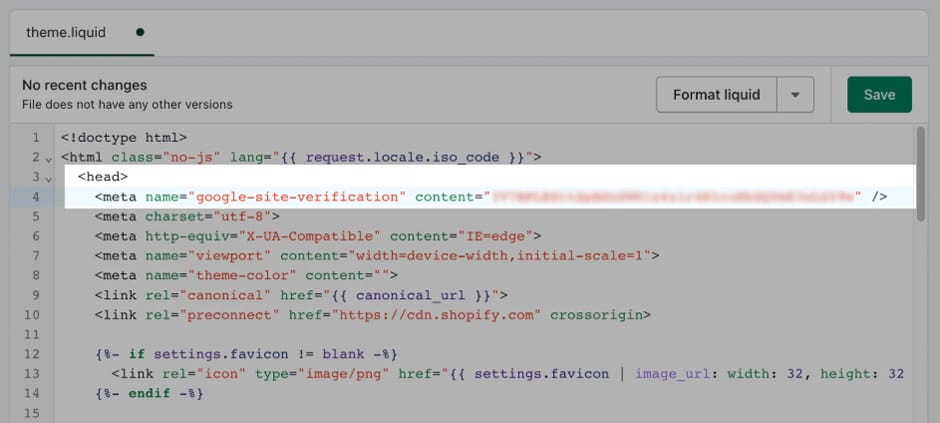Viewport: 940px width, 423px height.
Task: Select the theme.liquid tab
Action: click(66, 32)
